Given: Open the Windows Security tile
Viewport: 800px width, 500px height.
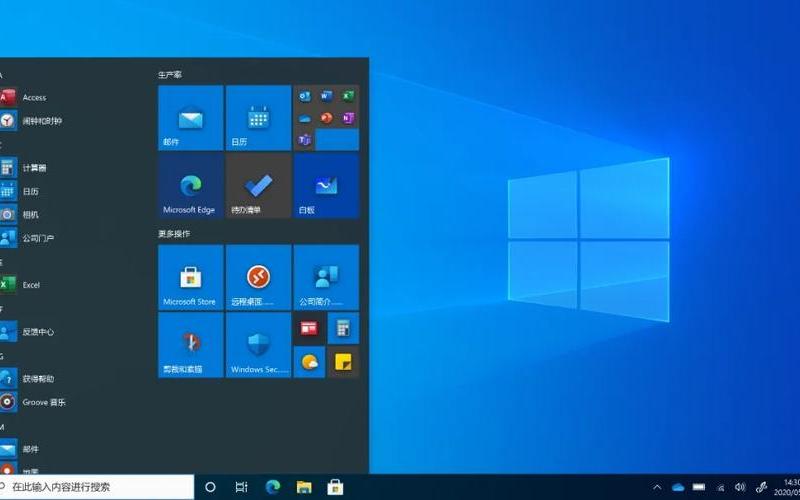Looking at the screenshot, I should 258,345.
